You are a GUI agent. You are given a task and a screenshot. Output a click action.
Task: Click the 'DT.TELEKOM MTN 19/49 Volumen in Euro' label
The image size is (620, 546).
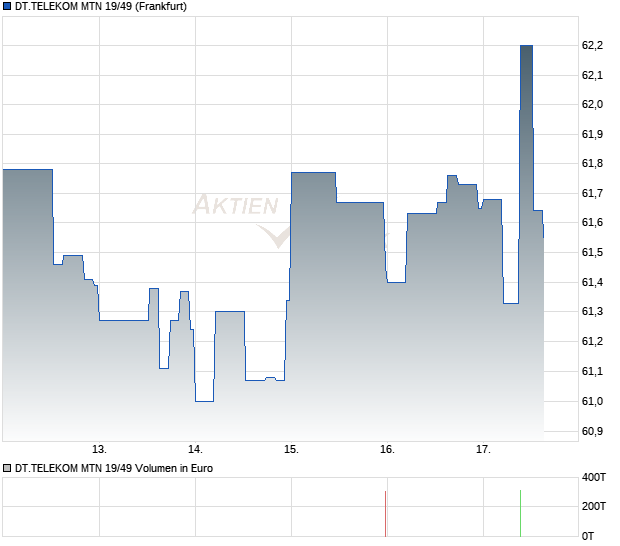(114, 469)
